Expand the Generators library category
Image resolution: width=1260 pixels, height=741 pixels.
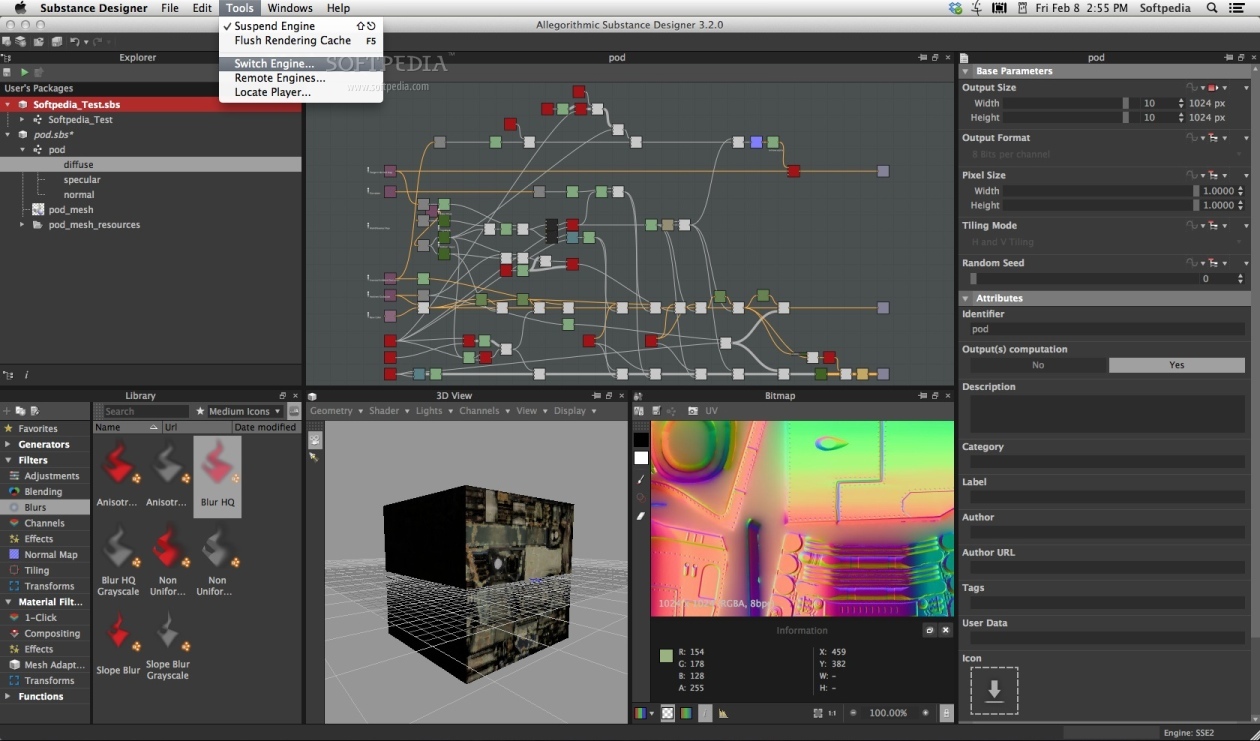point(8,445)
